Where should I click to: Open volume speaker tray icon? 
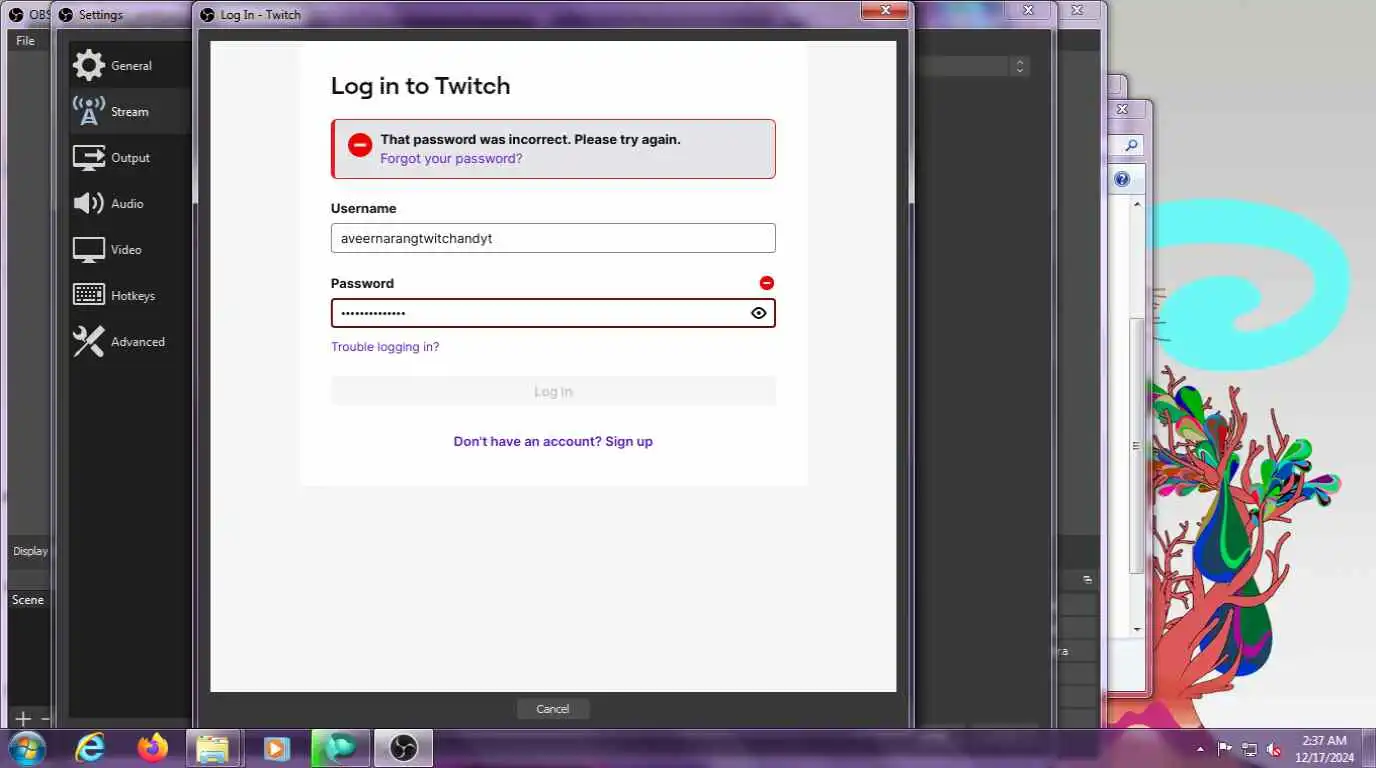(x=1274, y=749)
